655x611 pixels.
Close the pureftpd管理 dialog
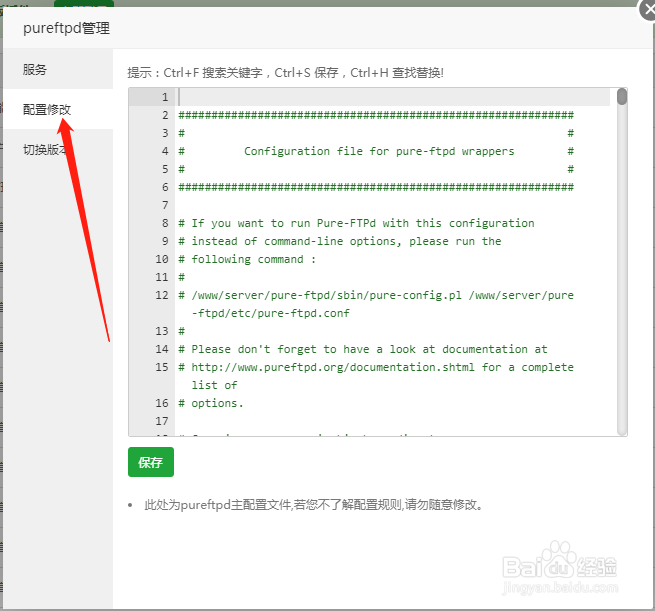point(647,9)
